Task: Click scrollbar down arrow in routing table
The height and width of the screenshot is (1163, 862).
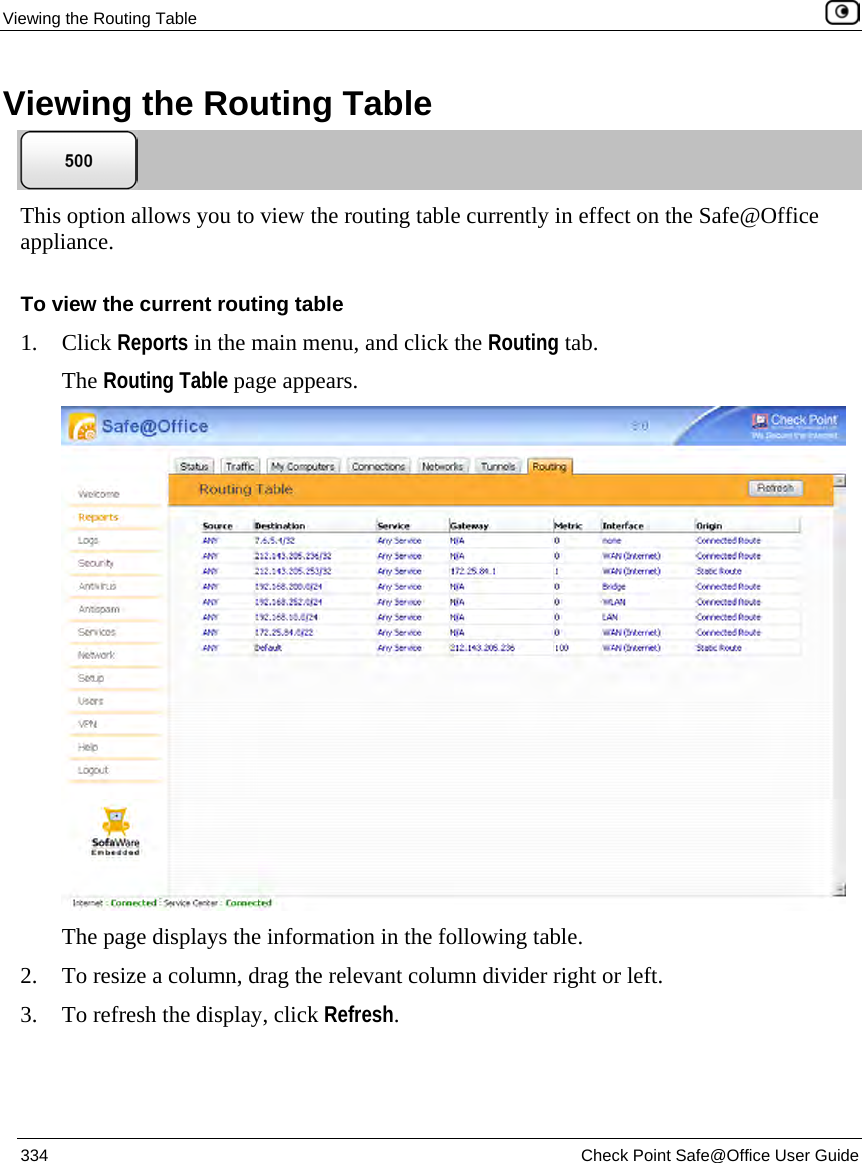Action: tap(840, 889)
